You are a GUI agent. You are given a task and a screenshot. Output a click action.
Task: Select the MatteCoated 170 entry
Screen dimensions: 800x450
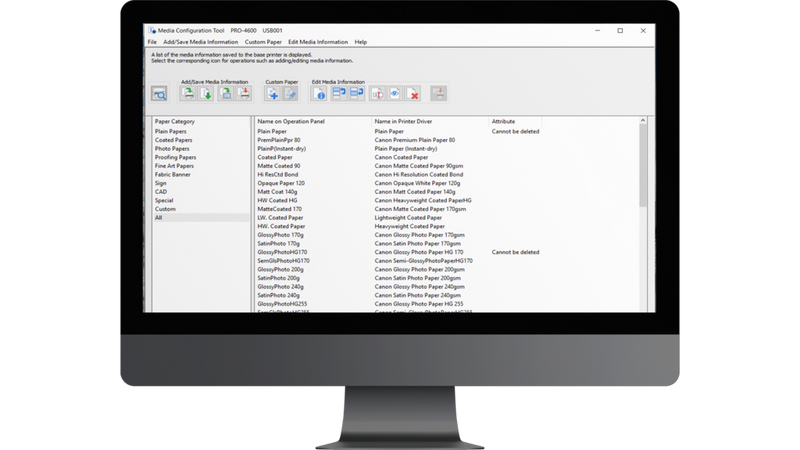(x=280, y=209)
